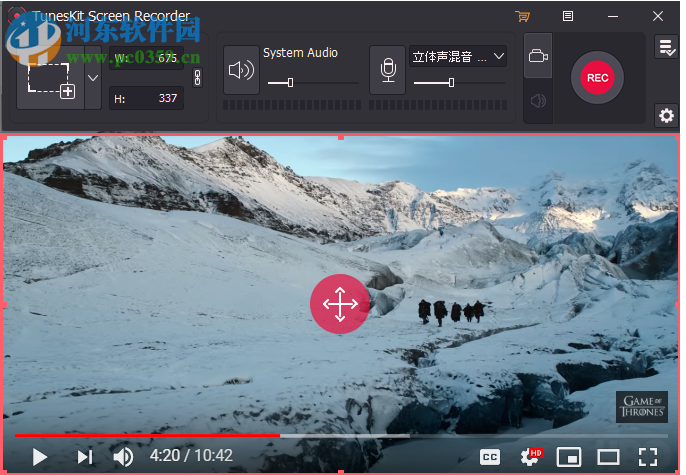Click the width W input field
The width and height of the screenshot is (686, 475).
click(146, 58)
